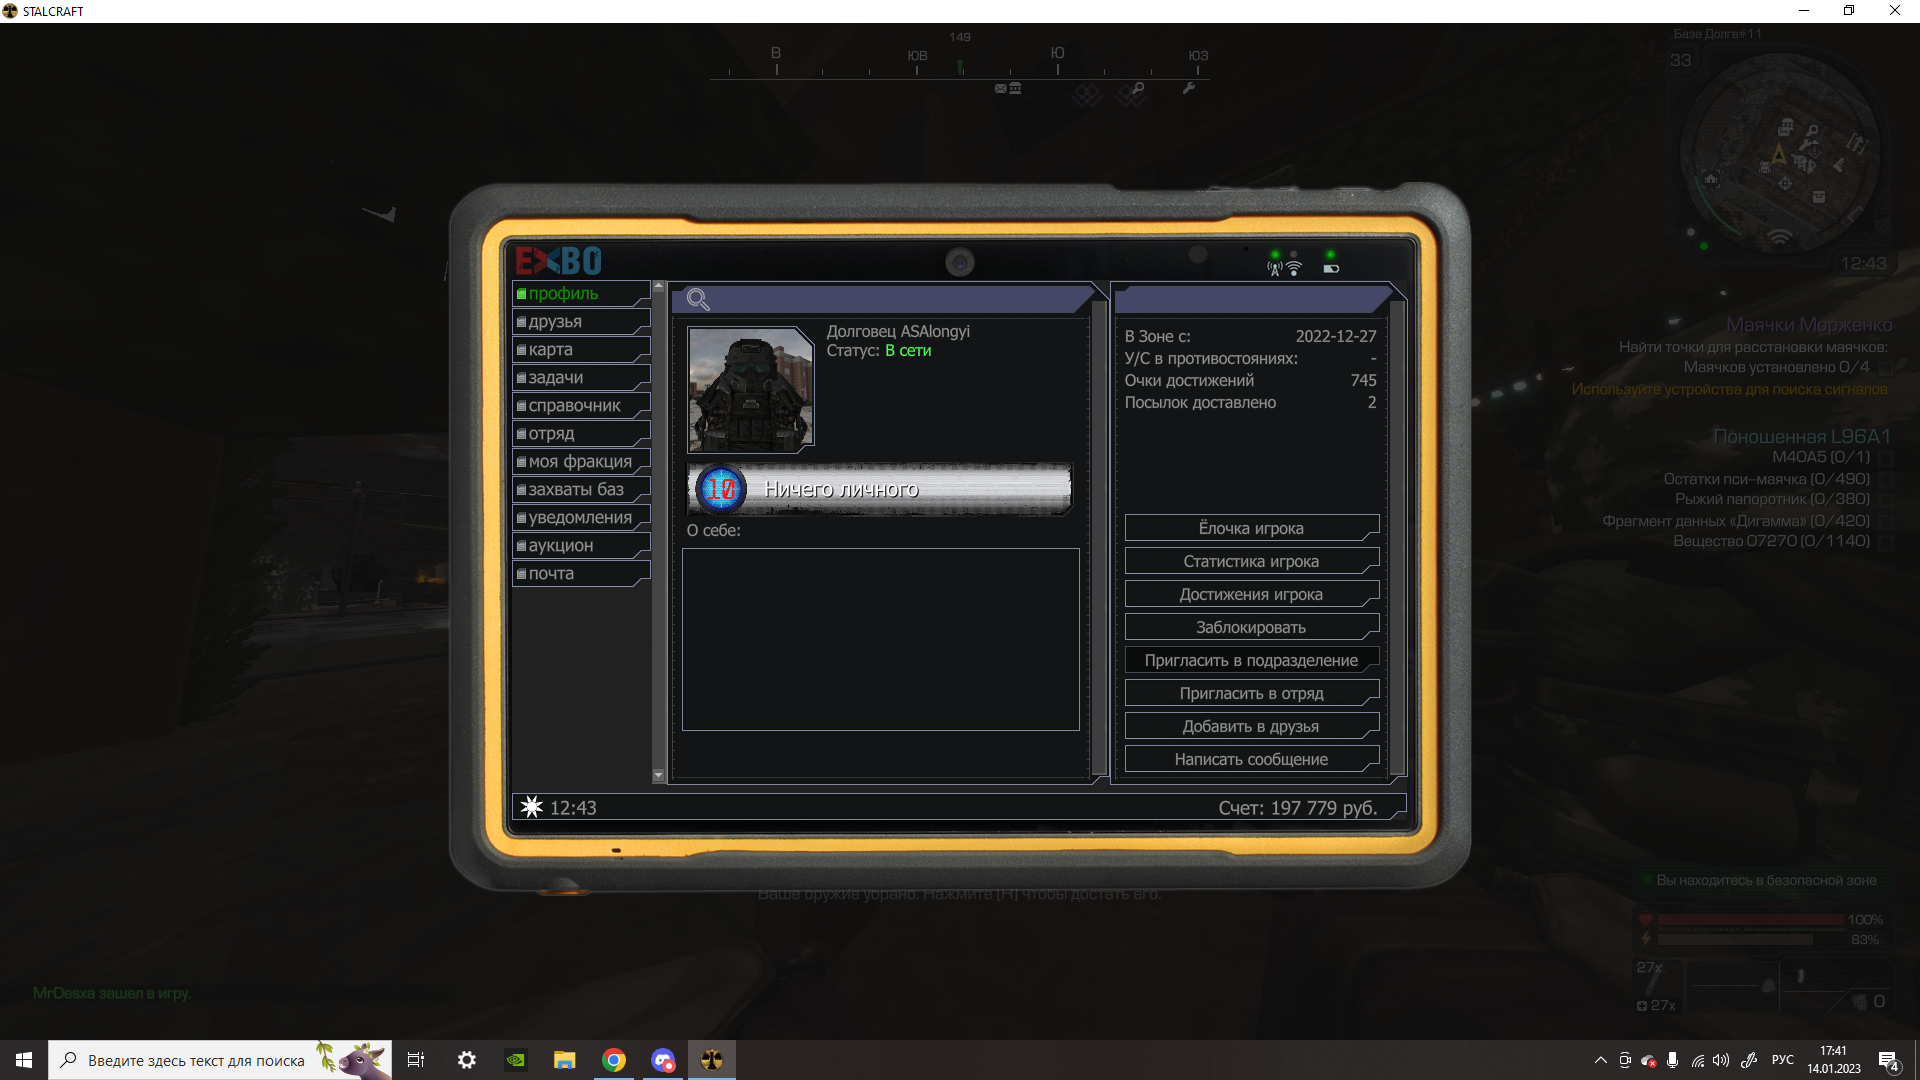
Task: Open the профиль menu section
Action: (581, 293)
